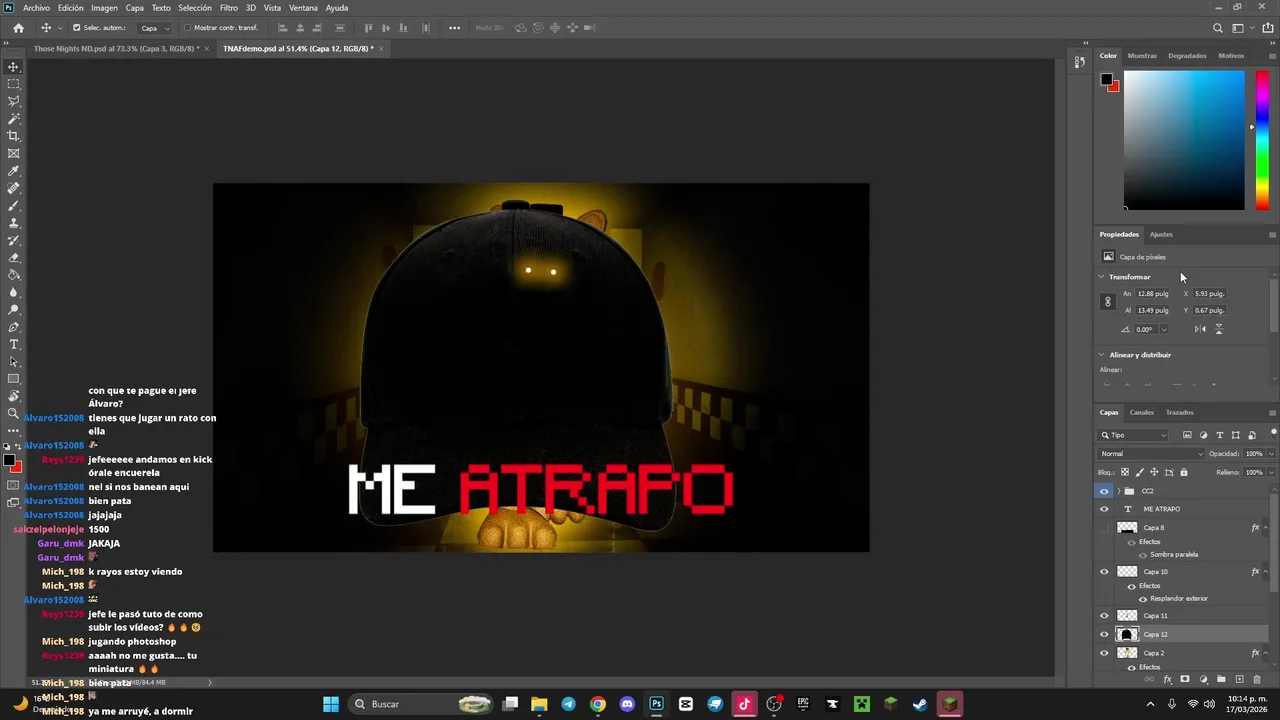Screen dimensions: 1280x720
Task: Flip horizontally in Transformar section
Action: tap(1201, 329)
